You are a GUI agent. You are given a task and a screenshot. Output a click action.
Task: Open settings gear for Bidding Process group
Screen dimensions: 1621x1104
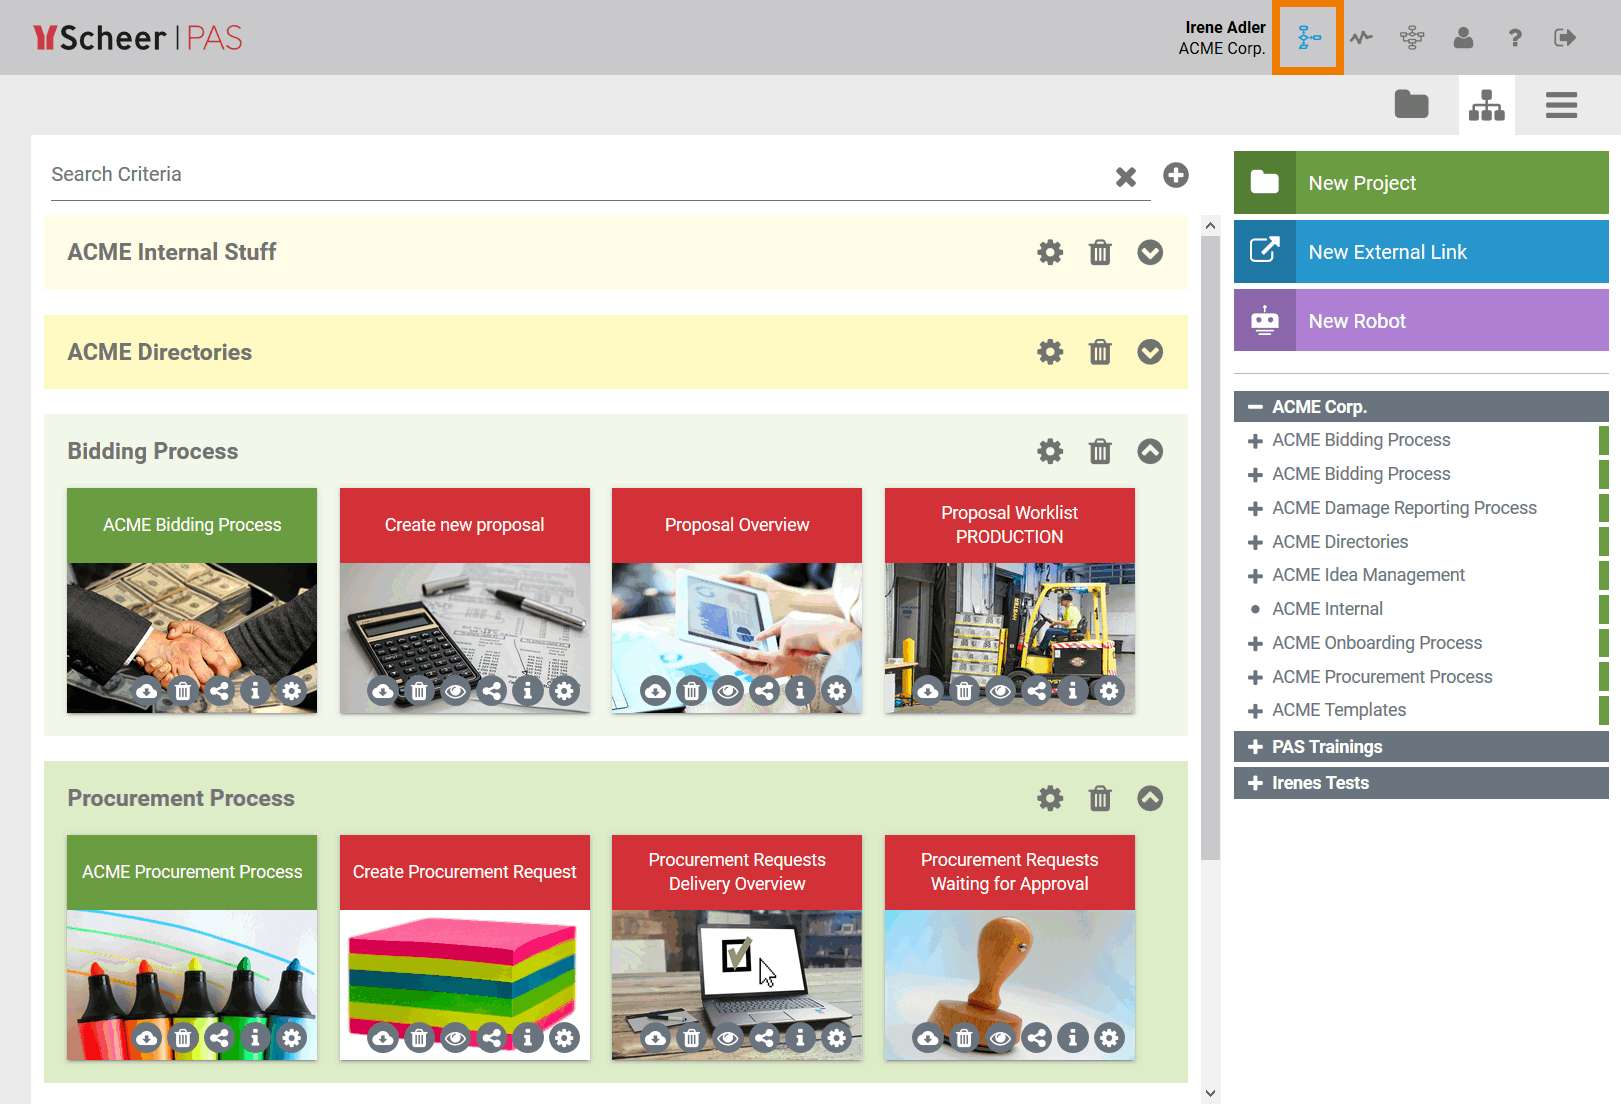(x=1050, y=451)
